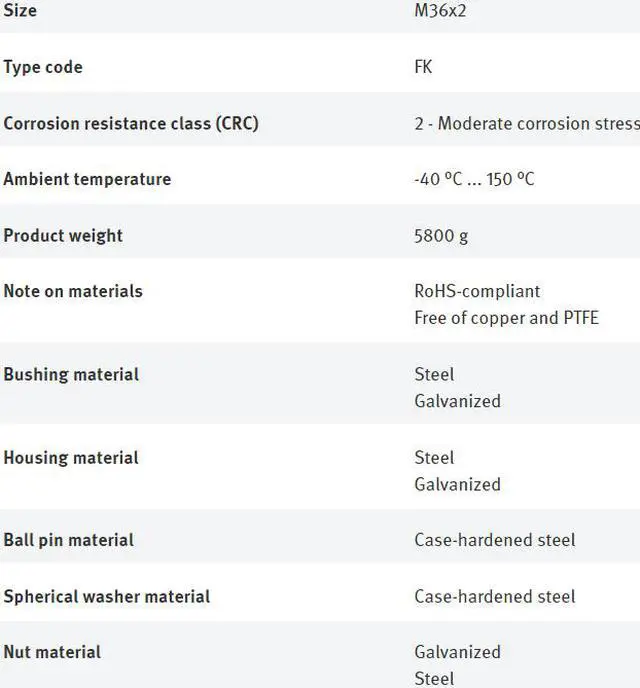Click the Ball pin material label
The width and height of the screenshot is (640, 688).
pos(68,539)
